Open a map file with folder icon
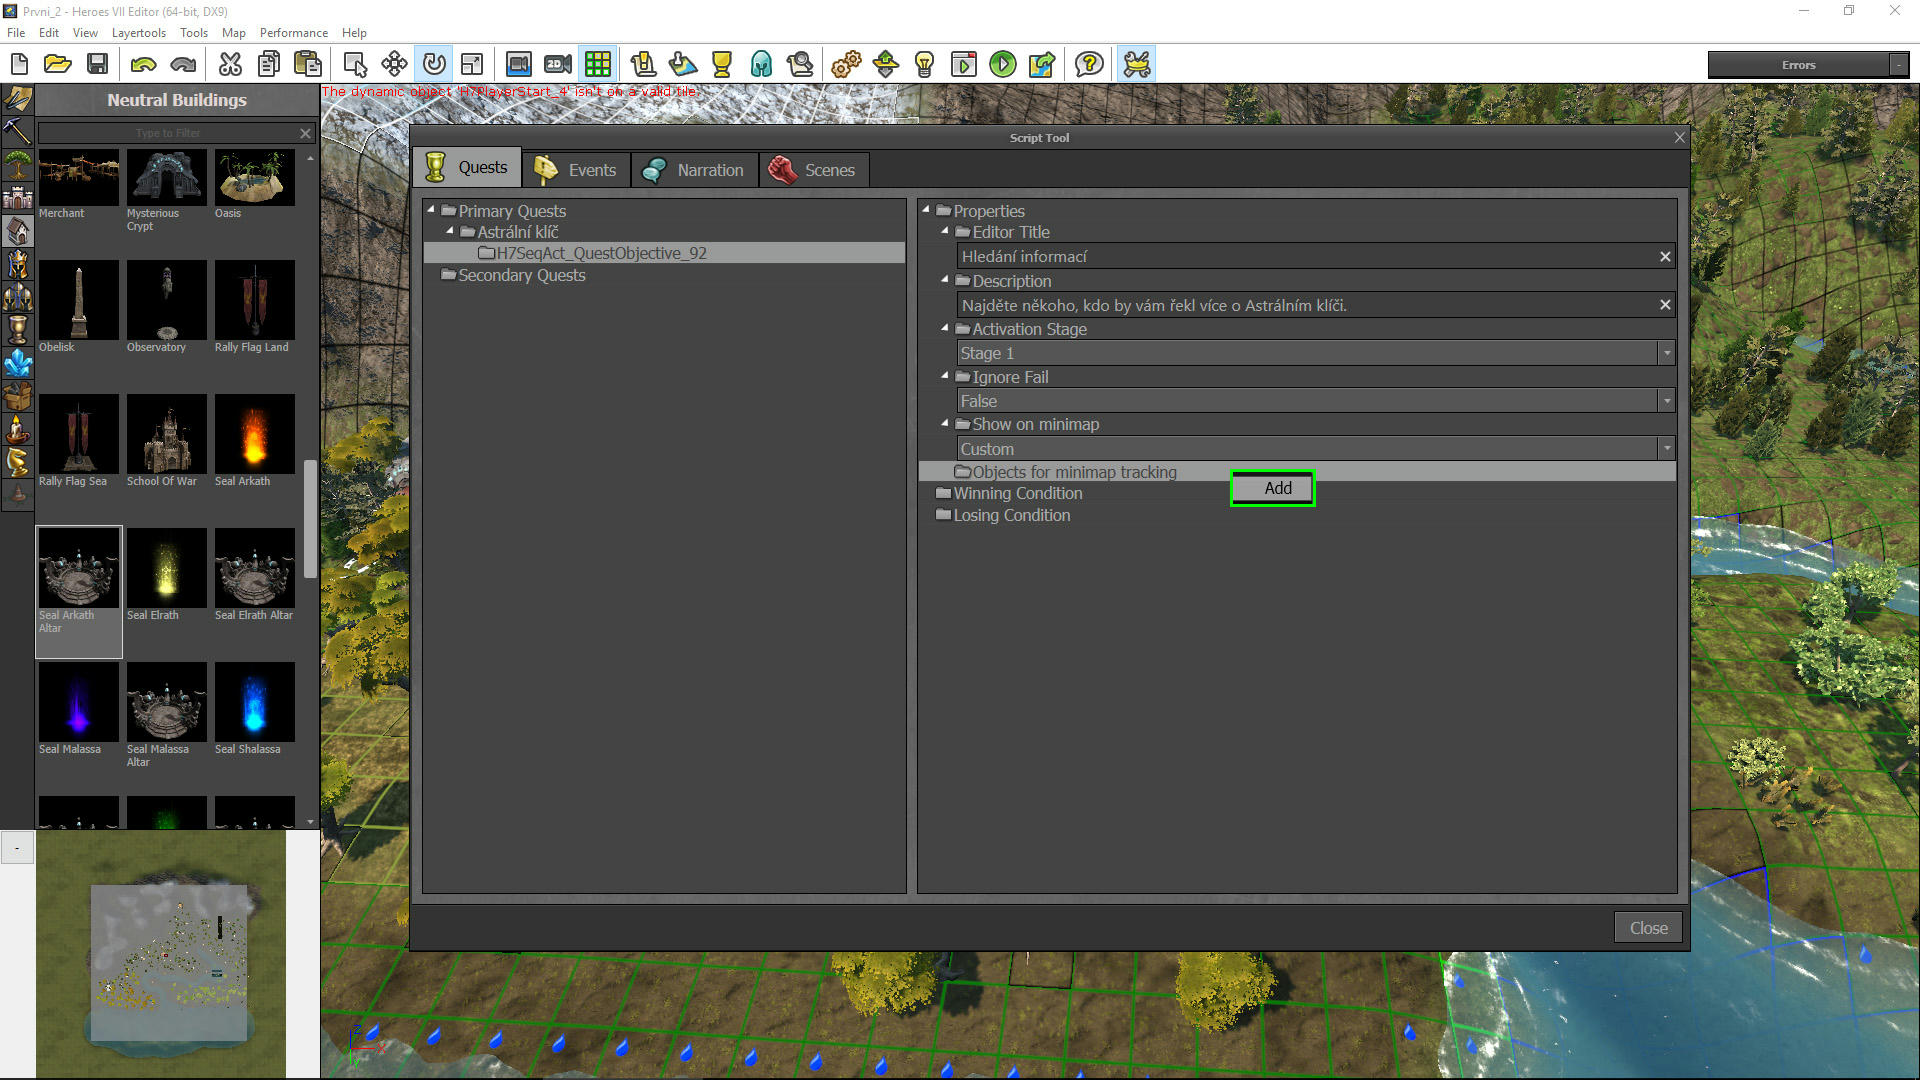This screenshot has height=1080, width=1920. (x=58, y=65)
